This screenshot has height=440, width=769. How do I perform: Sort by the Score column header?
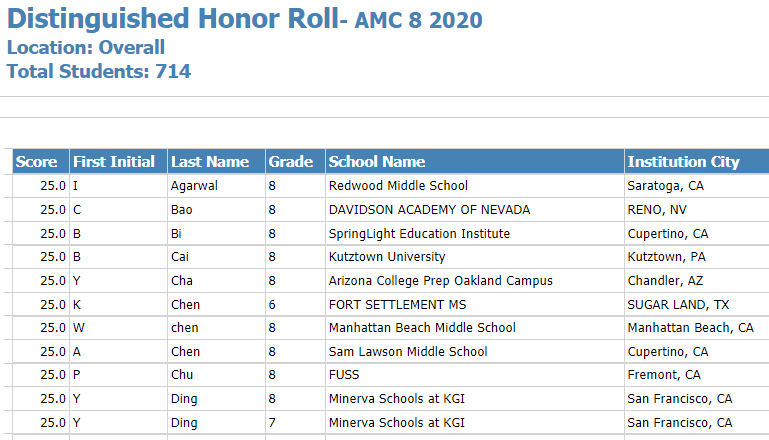point(41,161)
